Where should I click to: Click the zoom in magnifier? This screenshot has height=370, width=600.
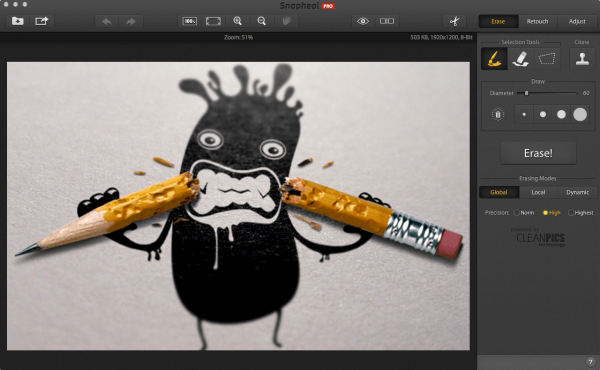(238, 21)
